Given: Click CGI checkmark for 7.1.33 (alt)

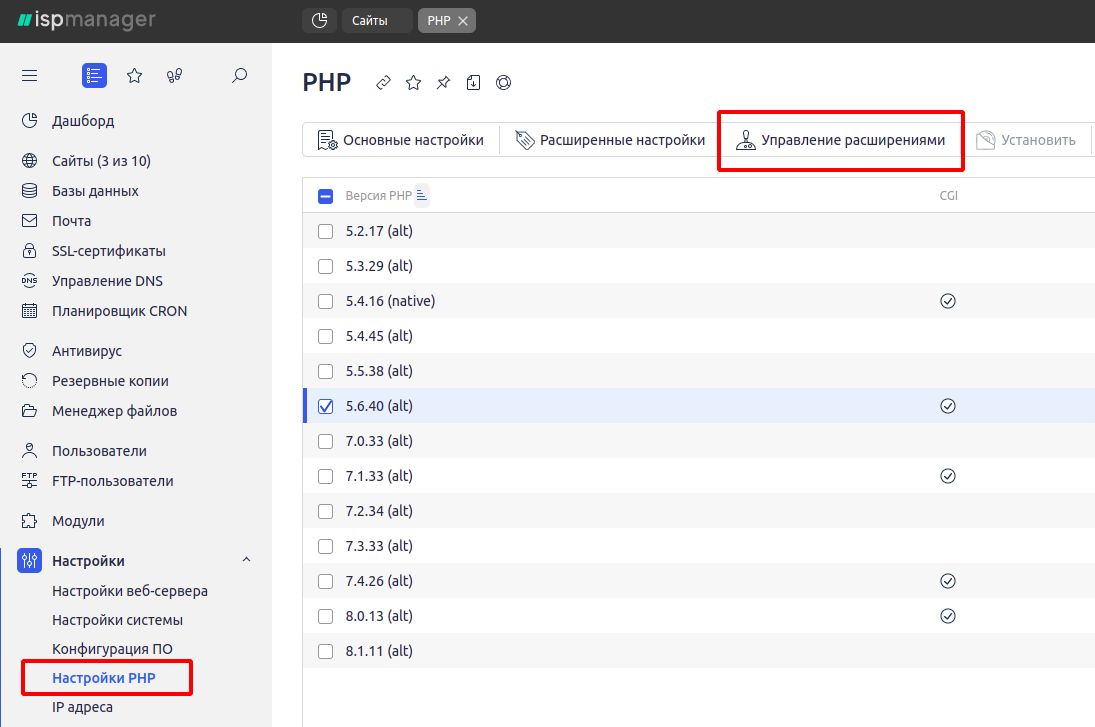Looking at the screenshot, I should (948, 476).
